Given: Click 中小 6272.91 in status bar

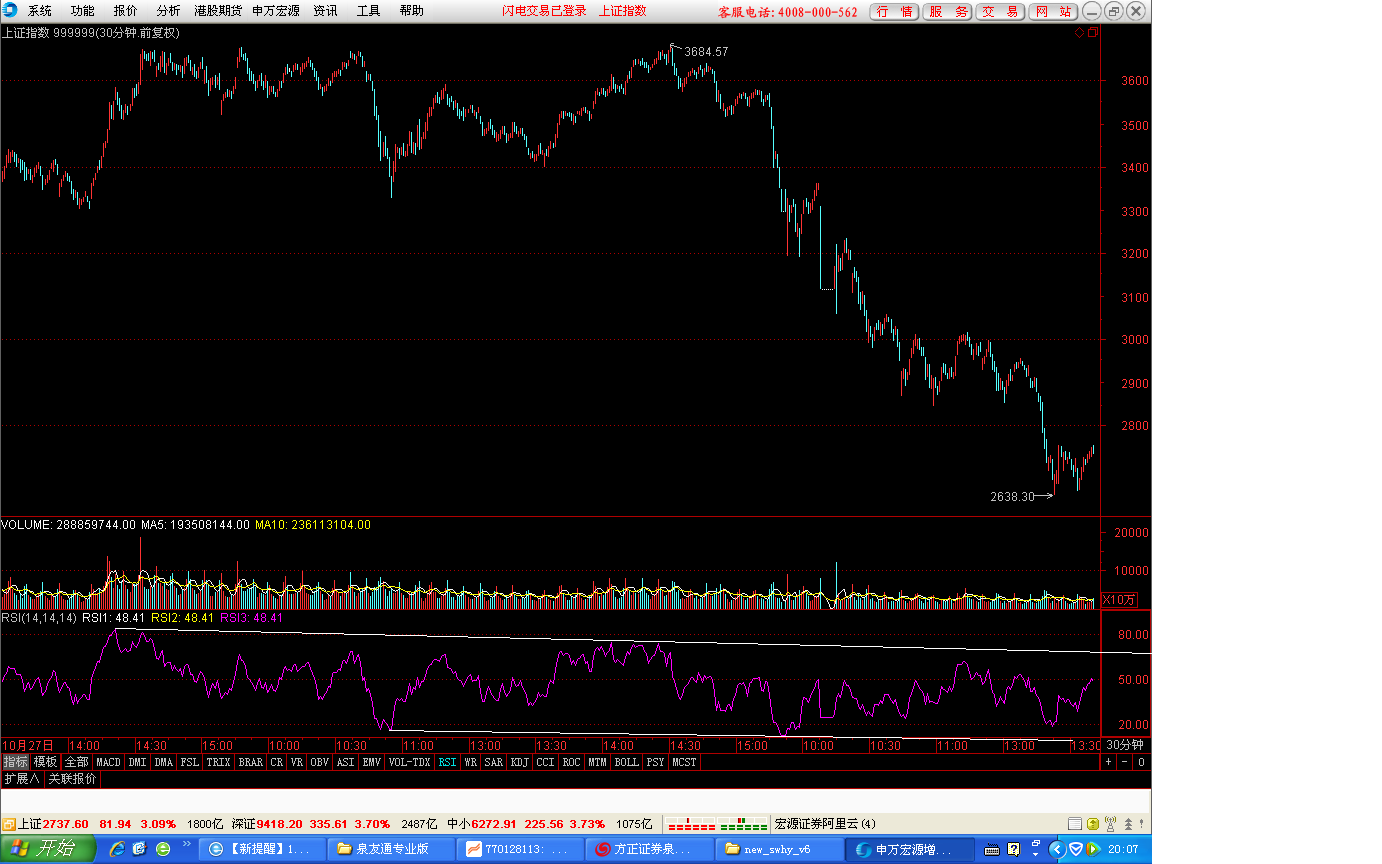Looking at the screenshot, I should pos(482,824).
